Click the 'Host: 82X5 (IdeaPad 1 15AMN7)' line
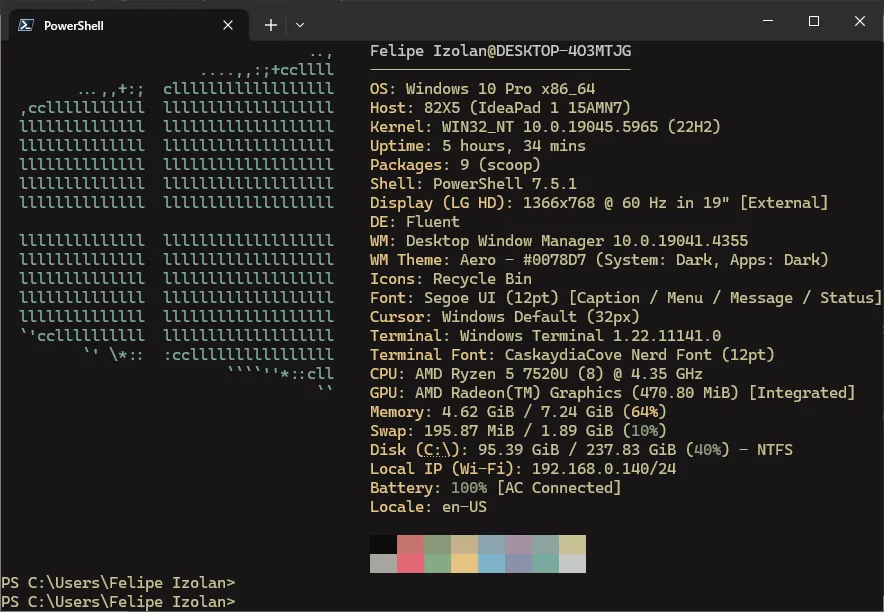This screenshot has width=884, height=612. point(501,108)
